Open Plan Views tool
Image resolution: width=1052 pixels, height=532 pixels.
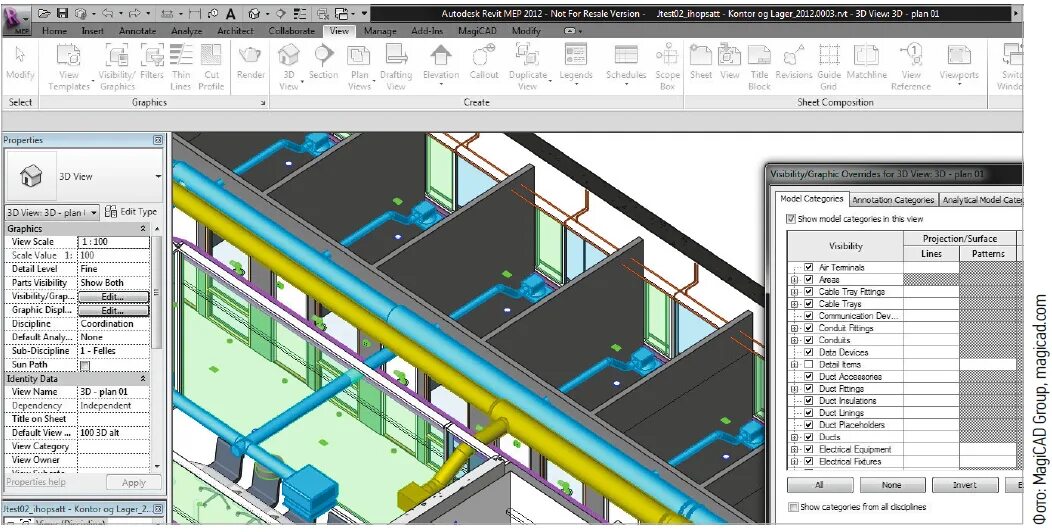(360, 67)
